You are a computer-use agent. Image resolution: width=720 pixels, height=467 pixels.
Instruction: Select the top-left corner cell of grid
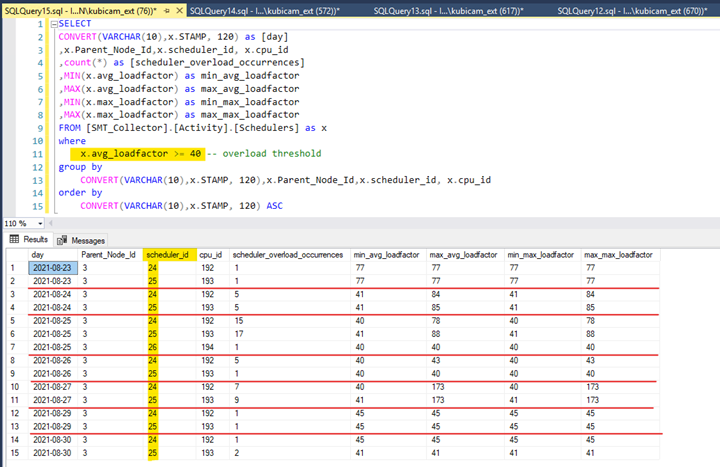pos(17,255)
